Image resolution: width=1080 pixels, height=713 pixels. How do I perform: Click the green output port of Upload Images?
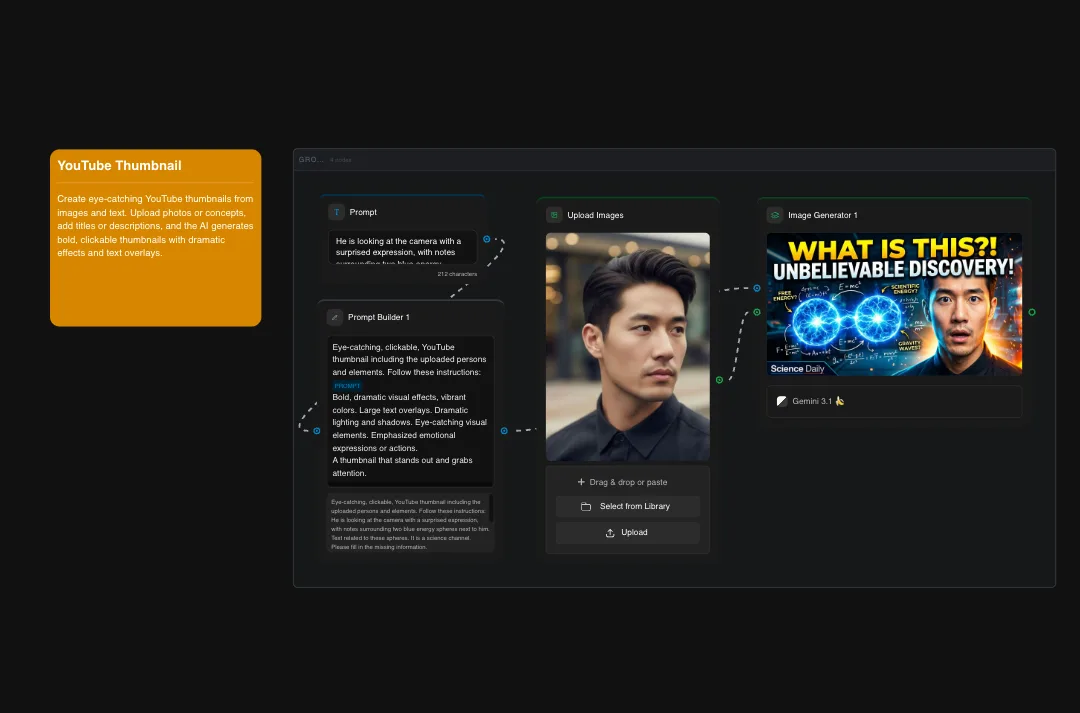click(718, 380)
